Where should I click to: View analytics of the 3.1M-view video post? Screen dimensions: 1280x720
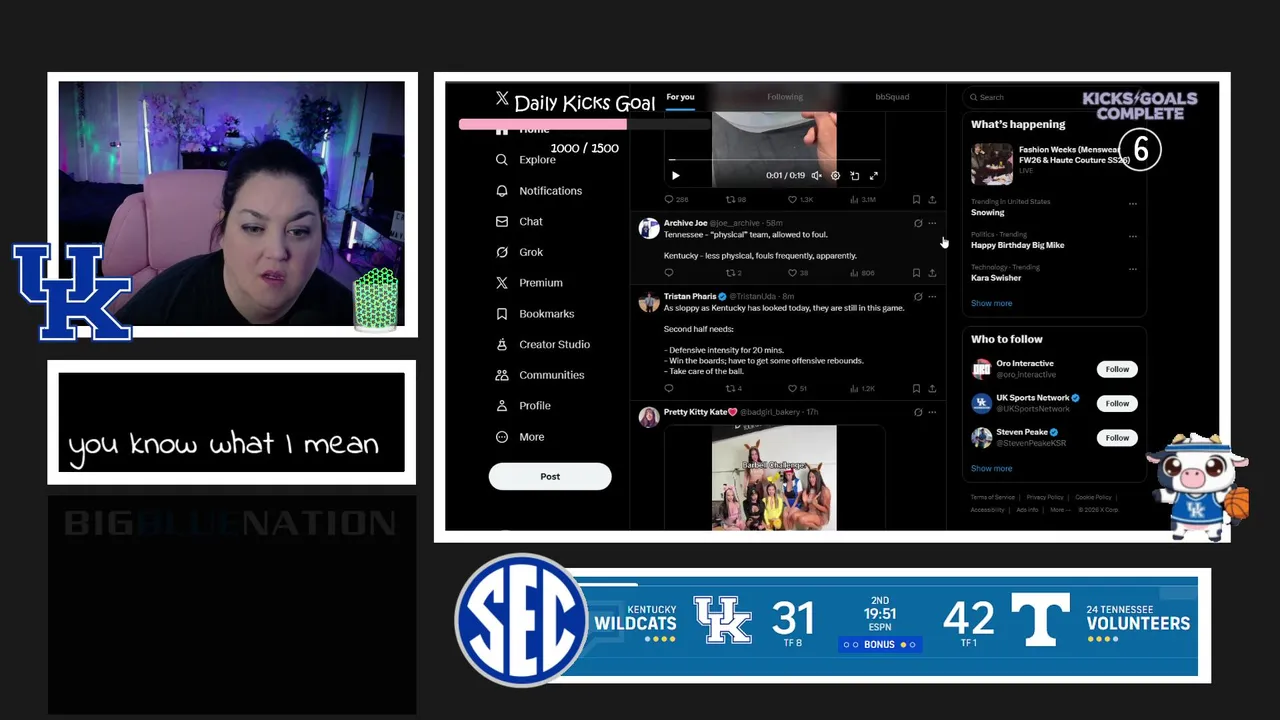[x=862, y=200]
